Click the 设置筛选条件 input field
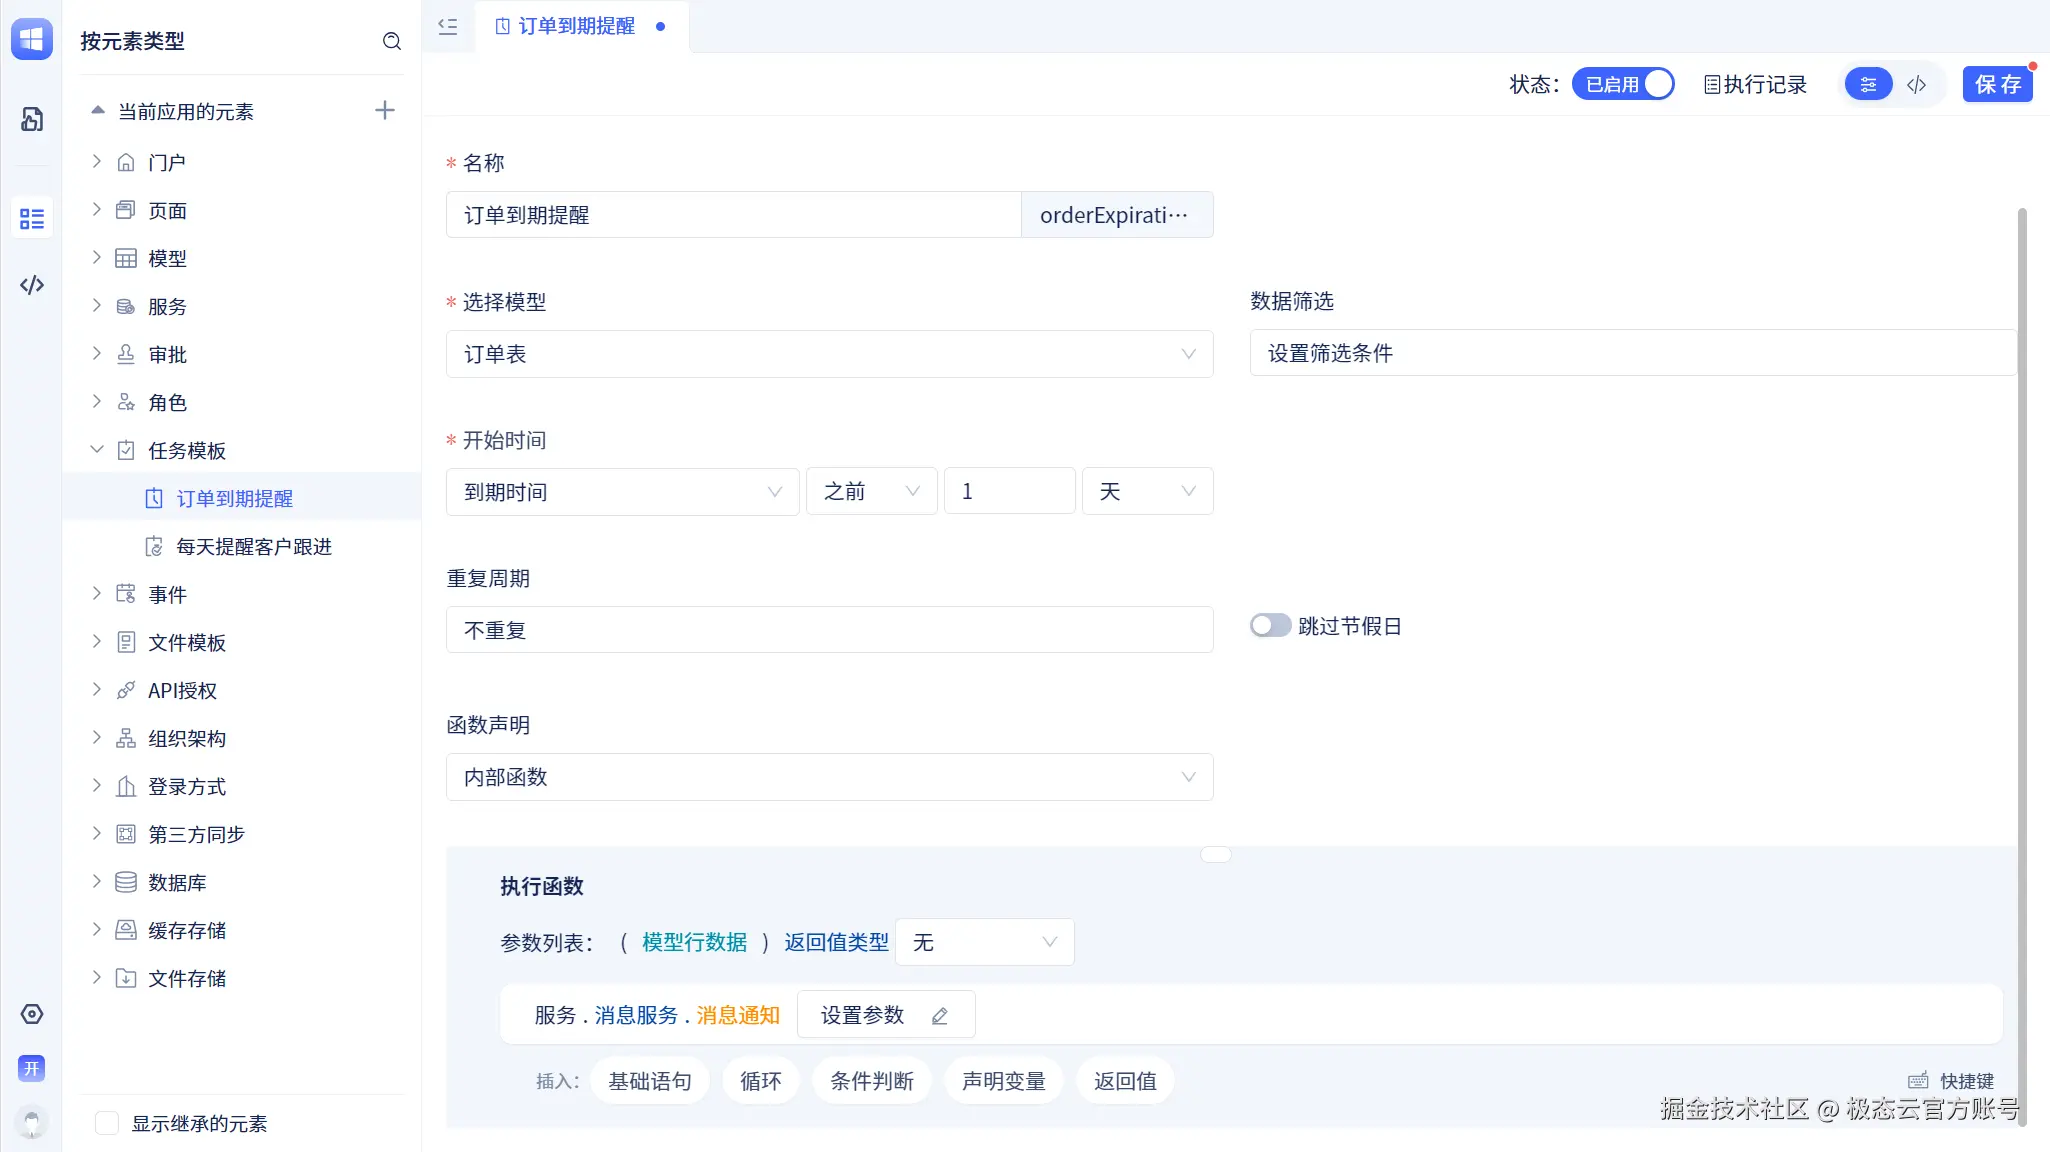Screen dimensions: 2050x1152 click(1630, 353)
